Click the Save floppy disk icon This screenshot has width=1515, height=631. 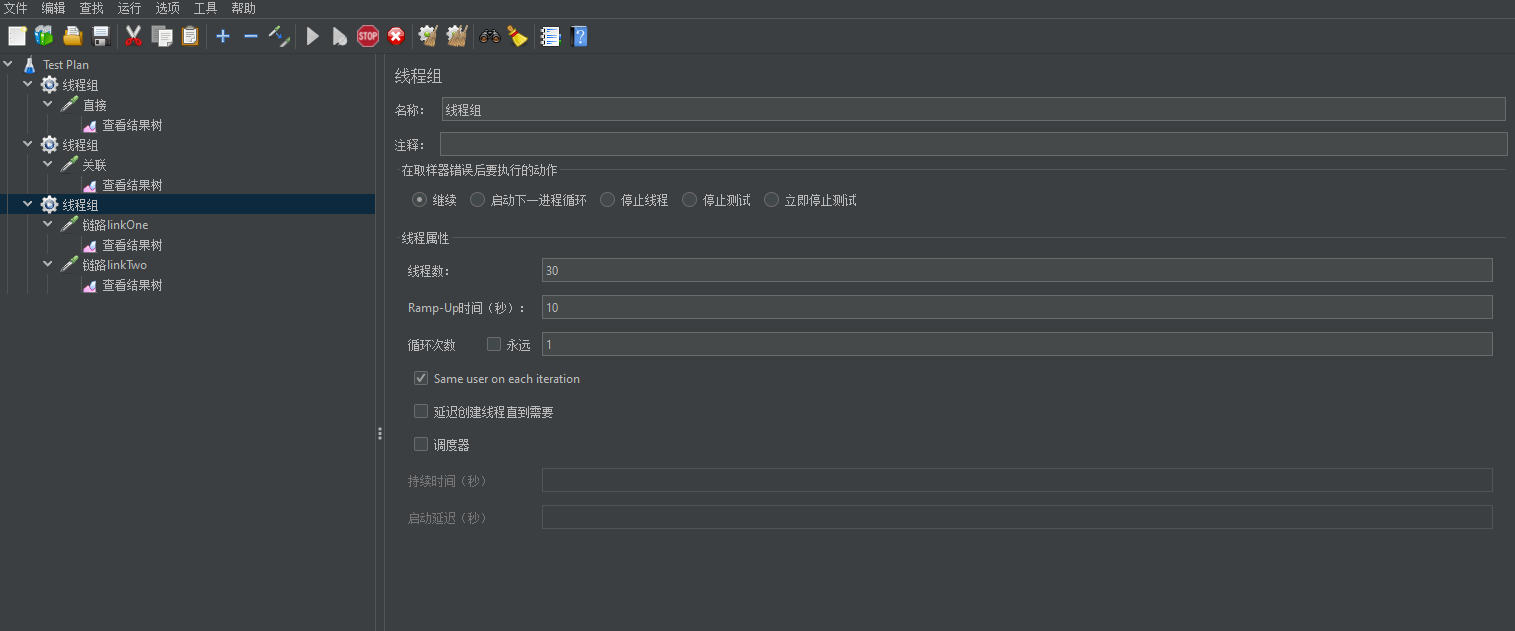point(101,37)
